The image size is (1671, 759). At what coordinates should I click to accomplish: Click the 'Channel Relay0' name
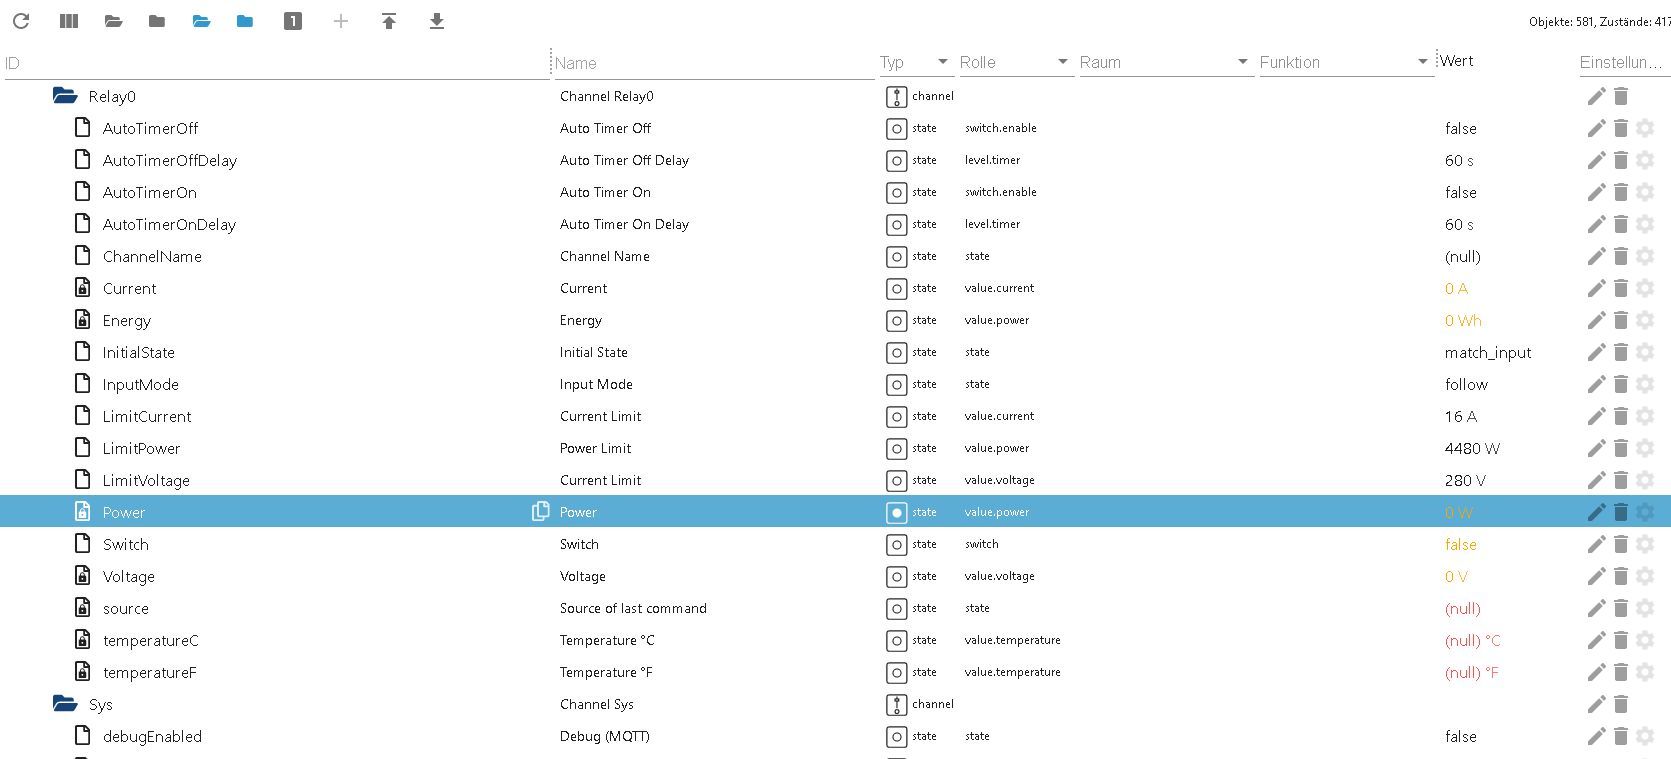pos(606,96)
